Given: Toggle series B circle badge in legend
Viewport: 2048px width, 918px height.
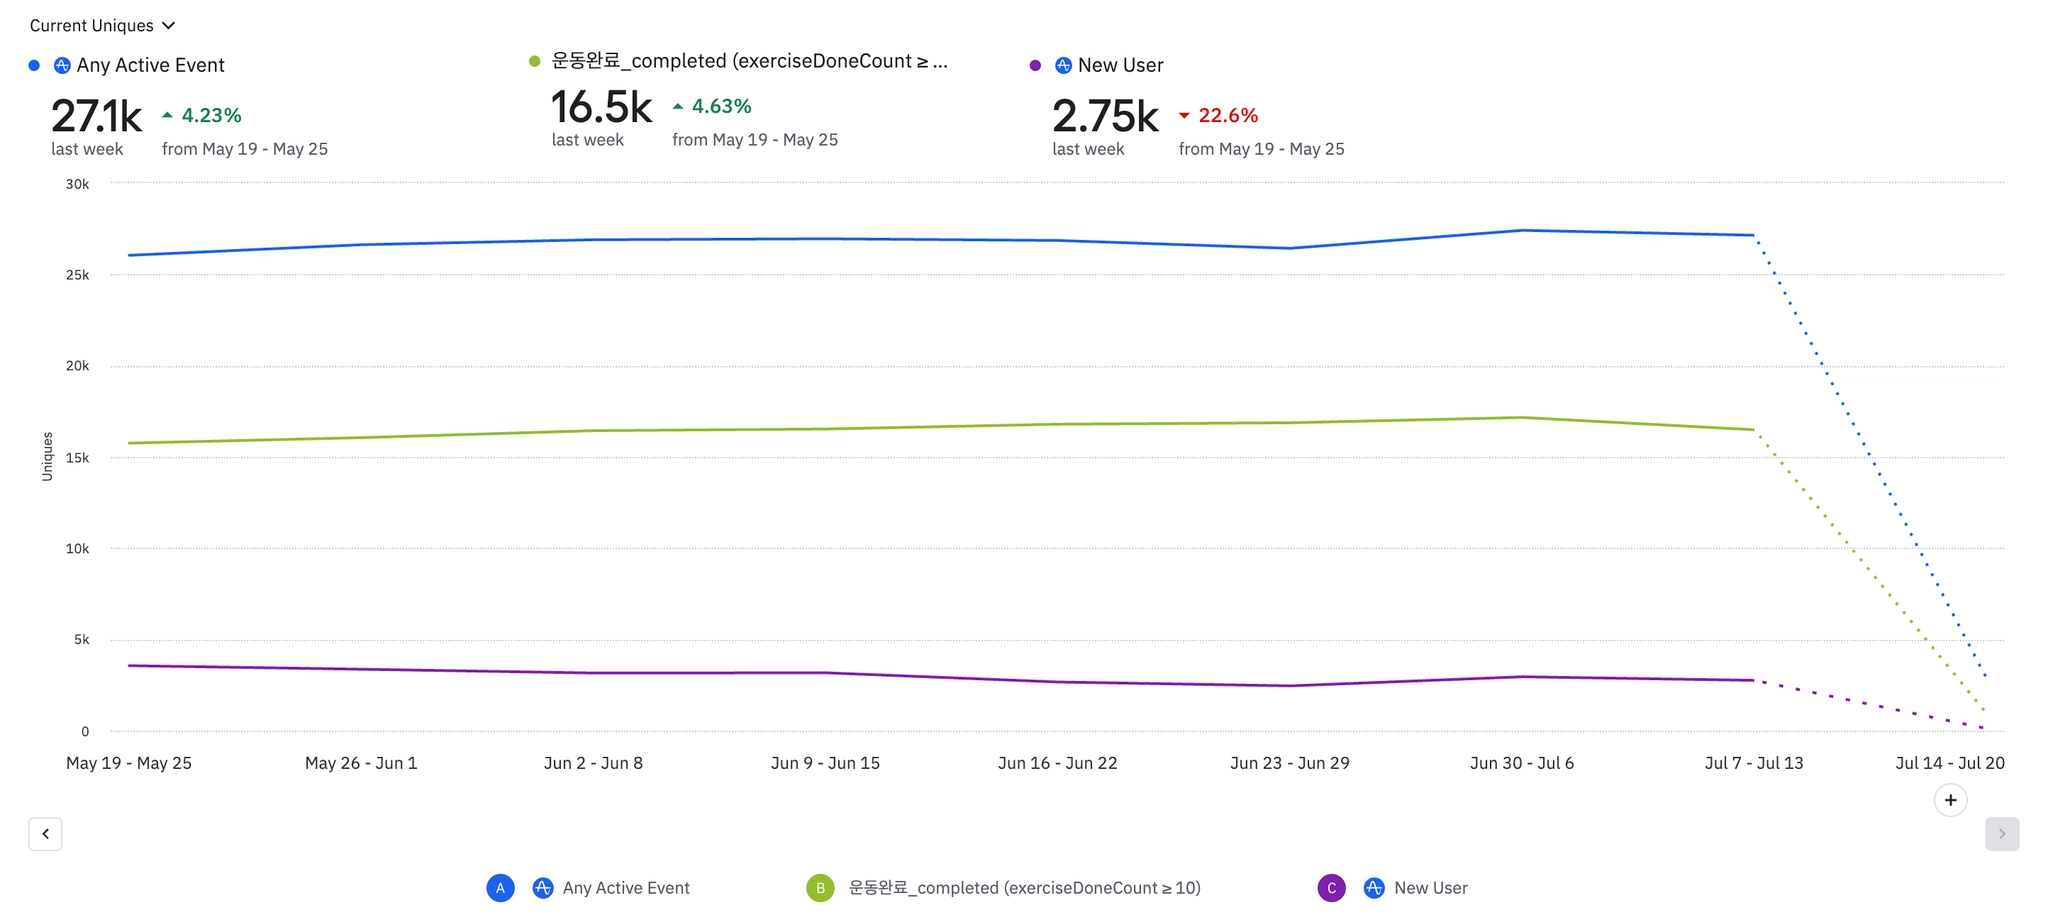Looking at the screenshot, I should click(820, 887).
